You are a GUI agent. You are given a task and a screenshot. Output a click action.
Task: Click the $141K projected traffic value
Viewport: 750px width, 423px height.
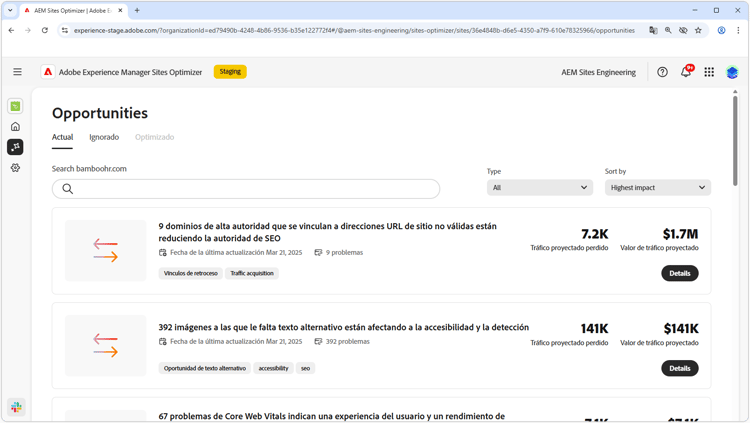(x=681, y=329)
